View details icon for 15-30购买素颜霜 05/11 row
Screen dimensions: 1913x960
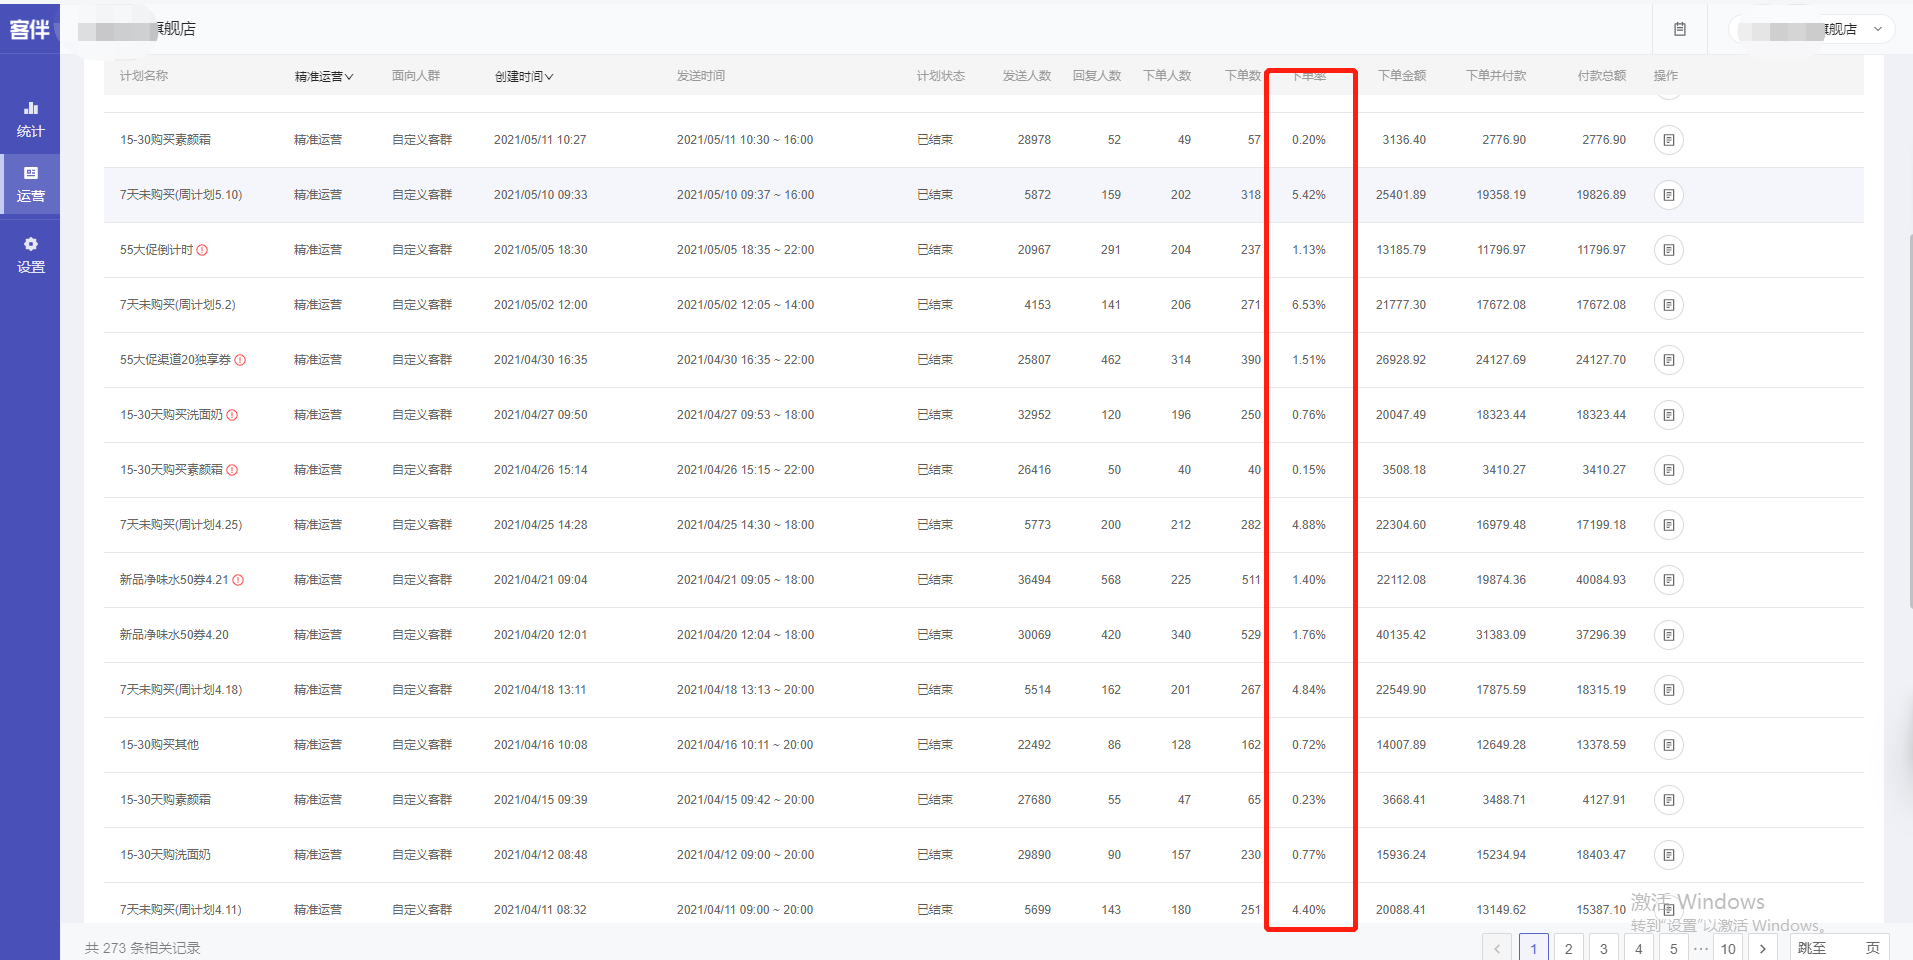(x=1668, y=140)
